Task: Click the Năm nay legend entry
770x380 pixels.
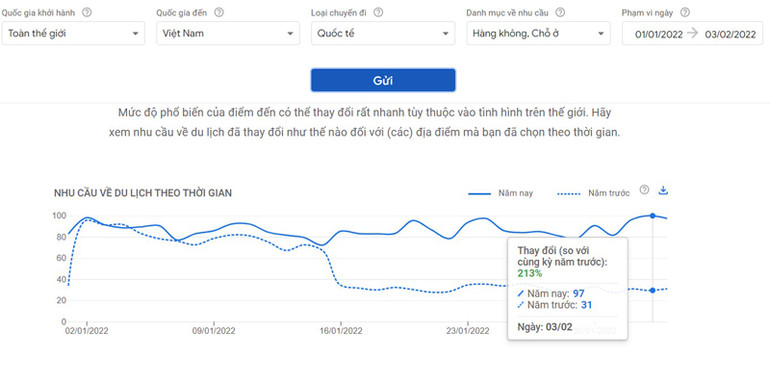Action: (500, 193)
